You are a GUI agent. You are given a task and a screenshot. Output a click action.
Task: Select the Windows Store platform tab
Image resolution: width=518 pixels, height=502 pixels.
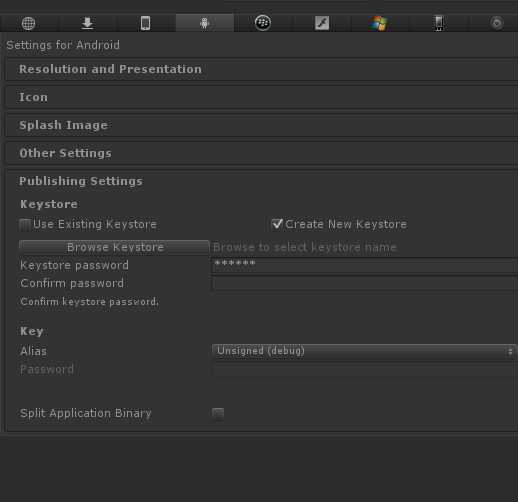point(379,23)
